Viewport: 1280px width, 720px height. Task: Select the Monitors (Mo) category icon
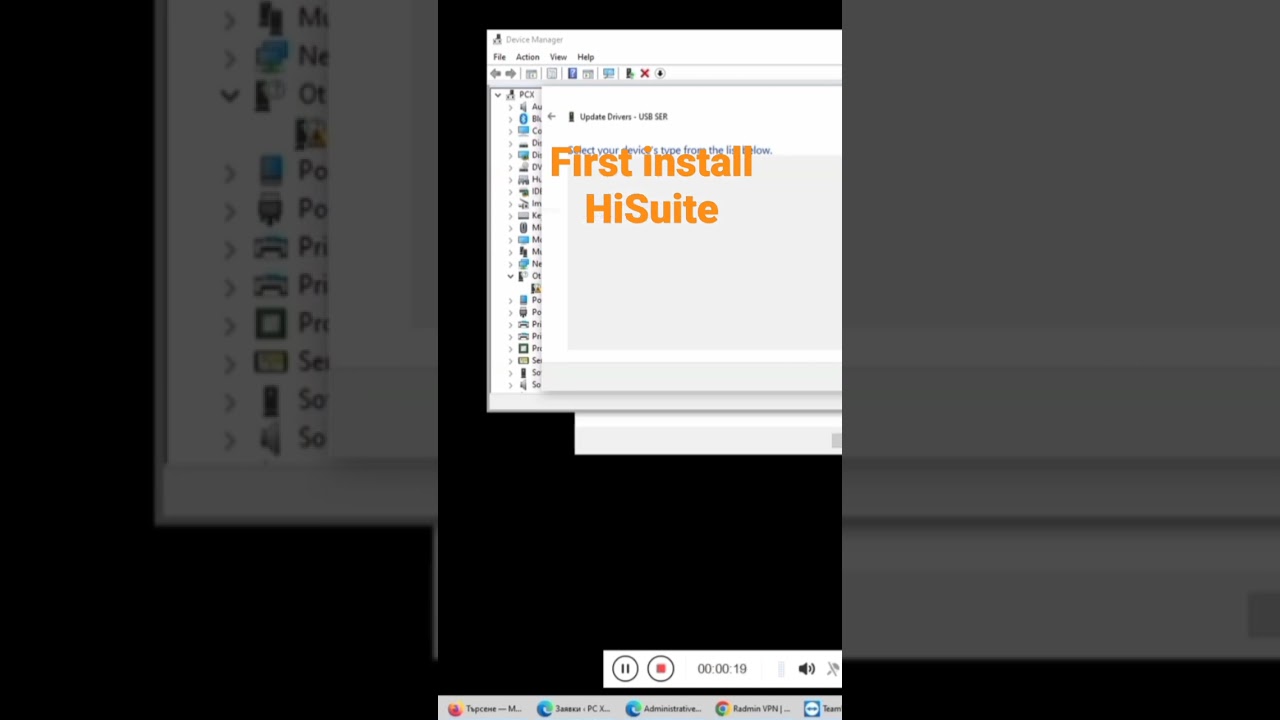523,239
